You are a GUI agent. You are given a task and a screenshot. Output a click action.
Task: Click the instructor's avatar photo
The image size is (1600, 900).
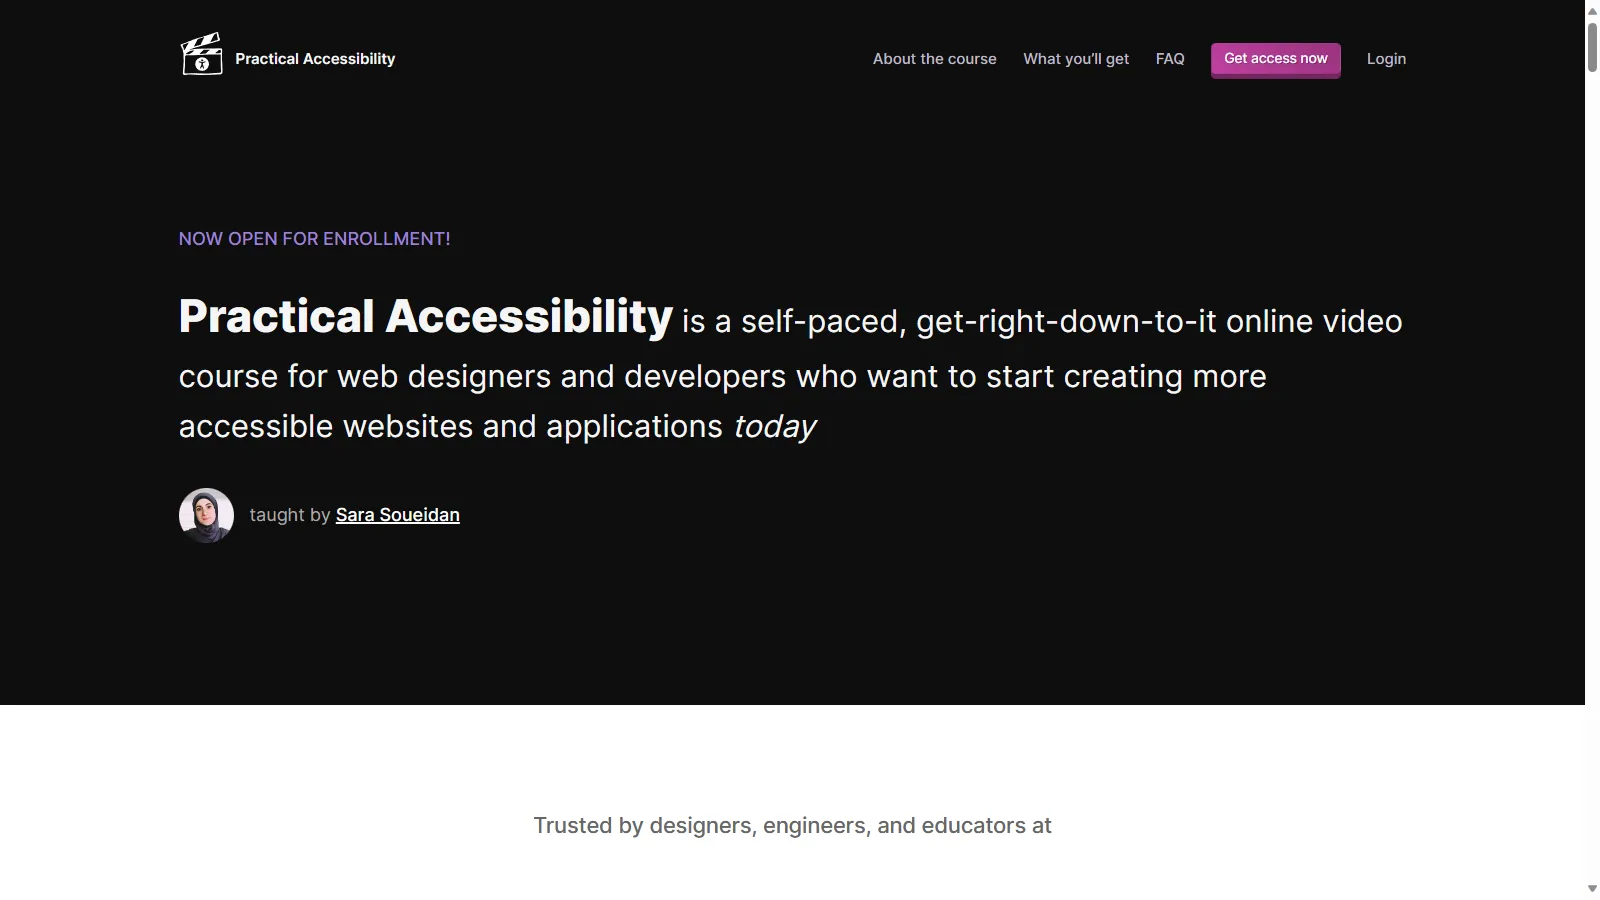[x=206, y=515]
